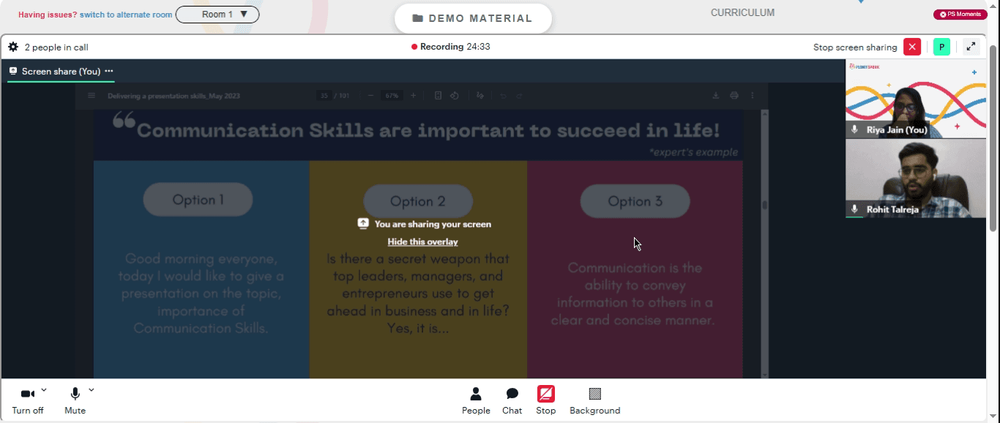Click switch to alternate room link

pos(126,14)
